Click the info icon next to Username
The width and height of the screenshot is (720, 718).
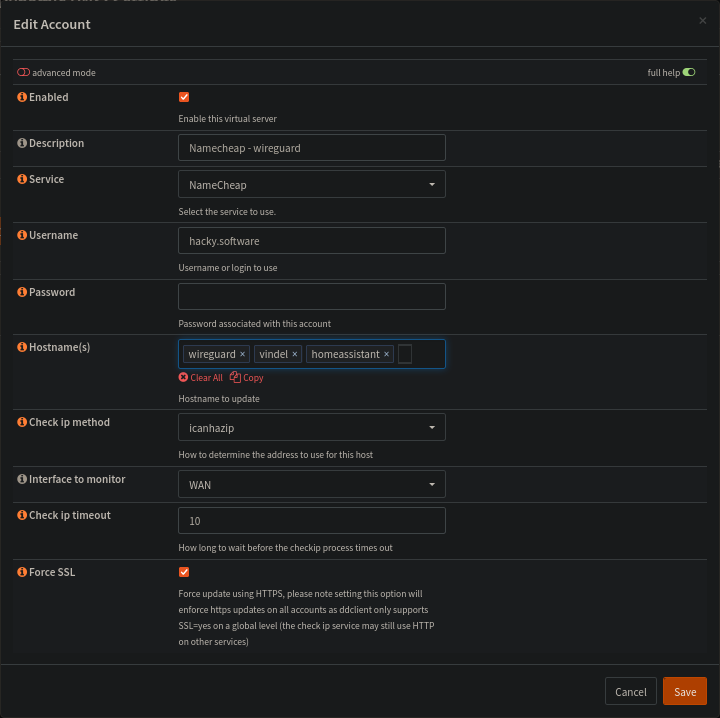pyautogui.click(x=22, y=235)
